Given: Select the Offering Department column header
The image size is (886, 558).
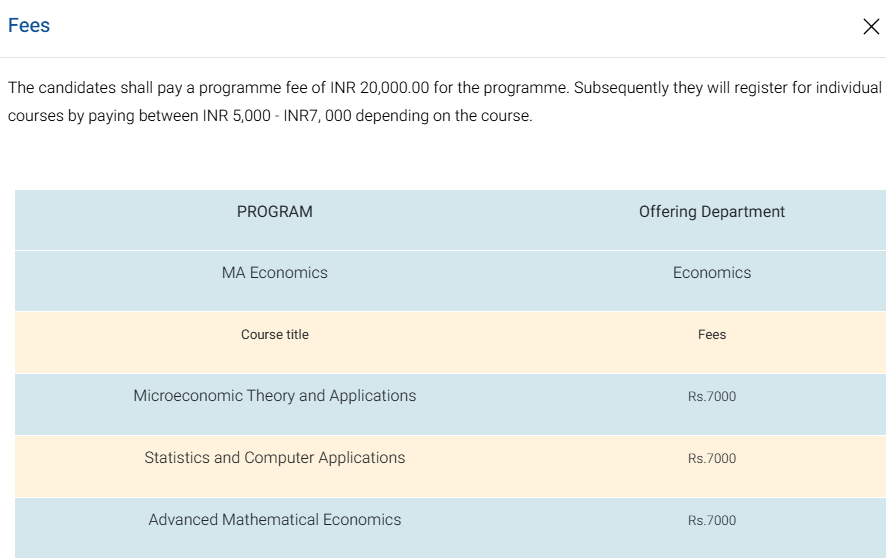Looking at the screenshot, I should [x=711, y=212].
